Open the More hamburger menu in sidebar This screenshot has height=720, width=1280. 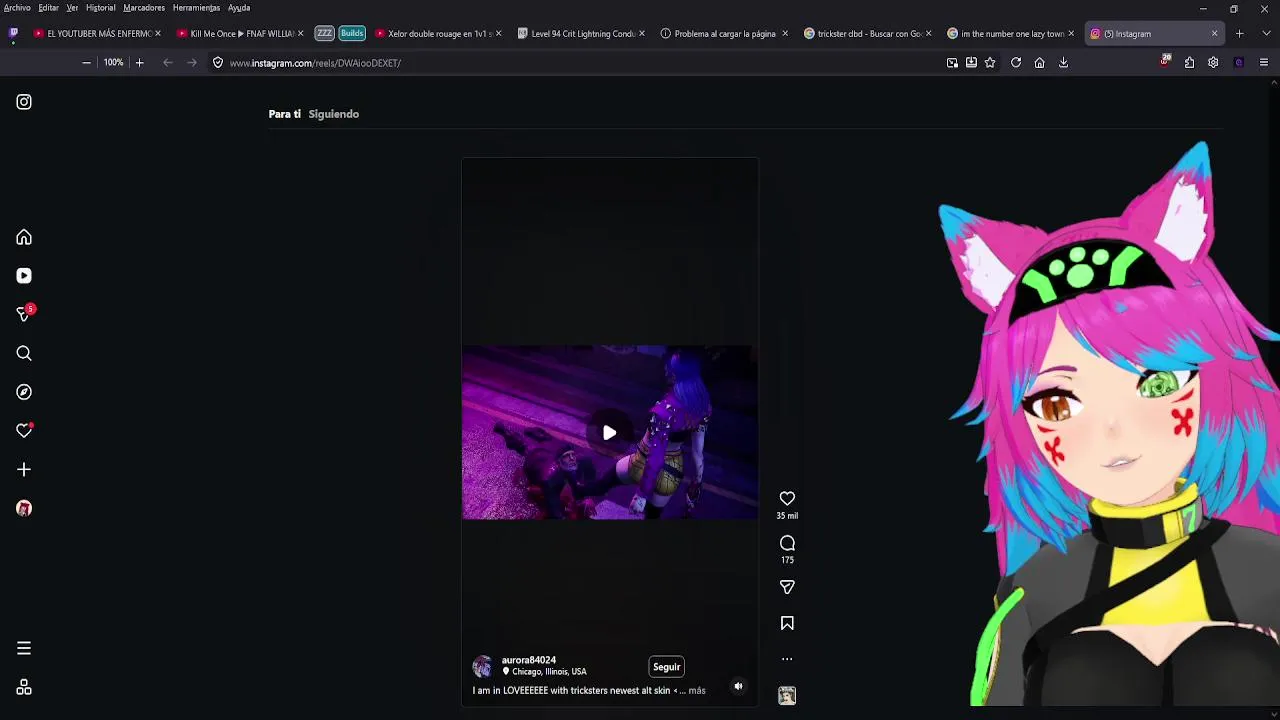click(24, 648)
